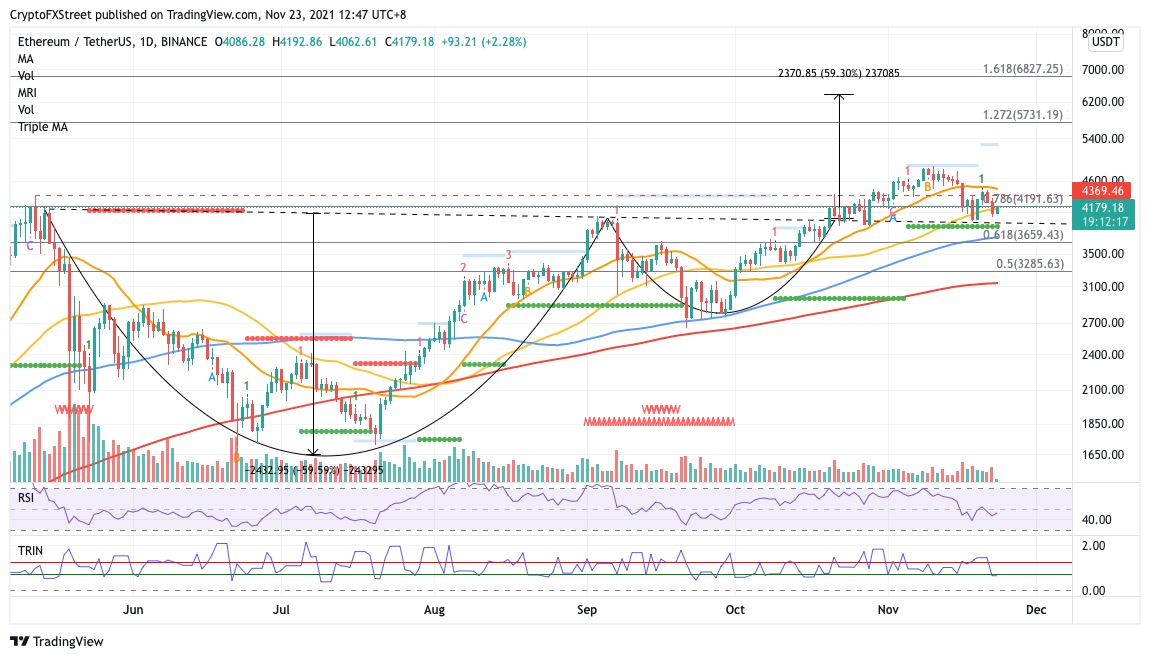
Task: Click the RSI pane label
Action: click(26, 498)
